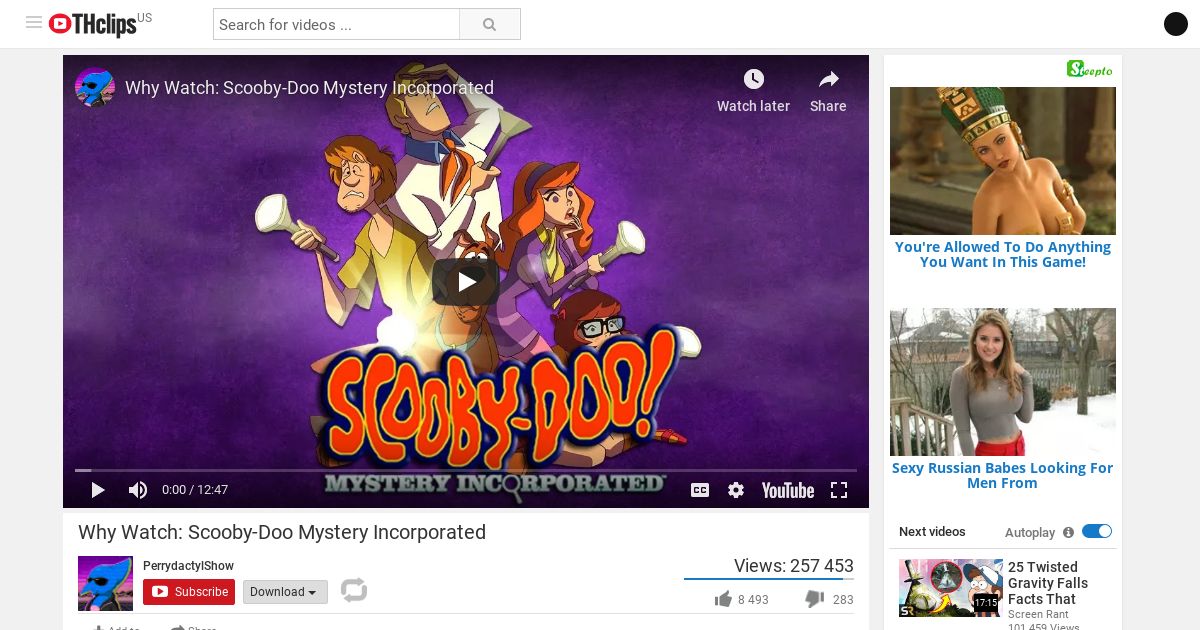The height and width of the screenshot is (630, 1200).
Task: Toggle closed captions CC button
Action: [700, 490]
